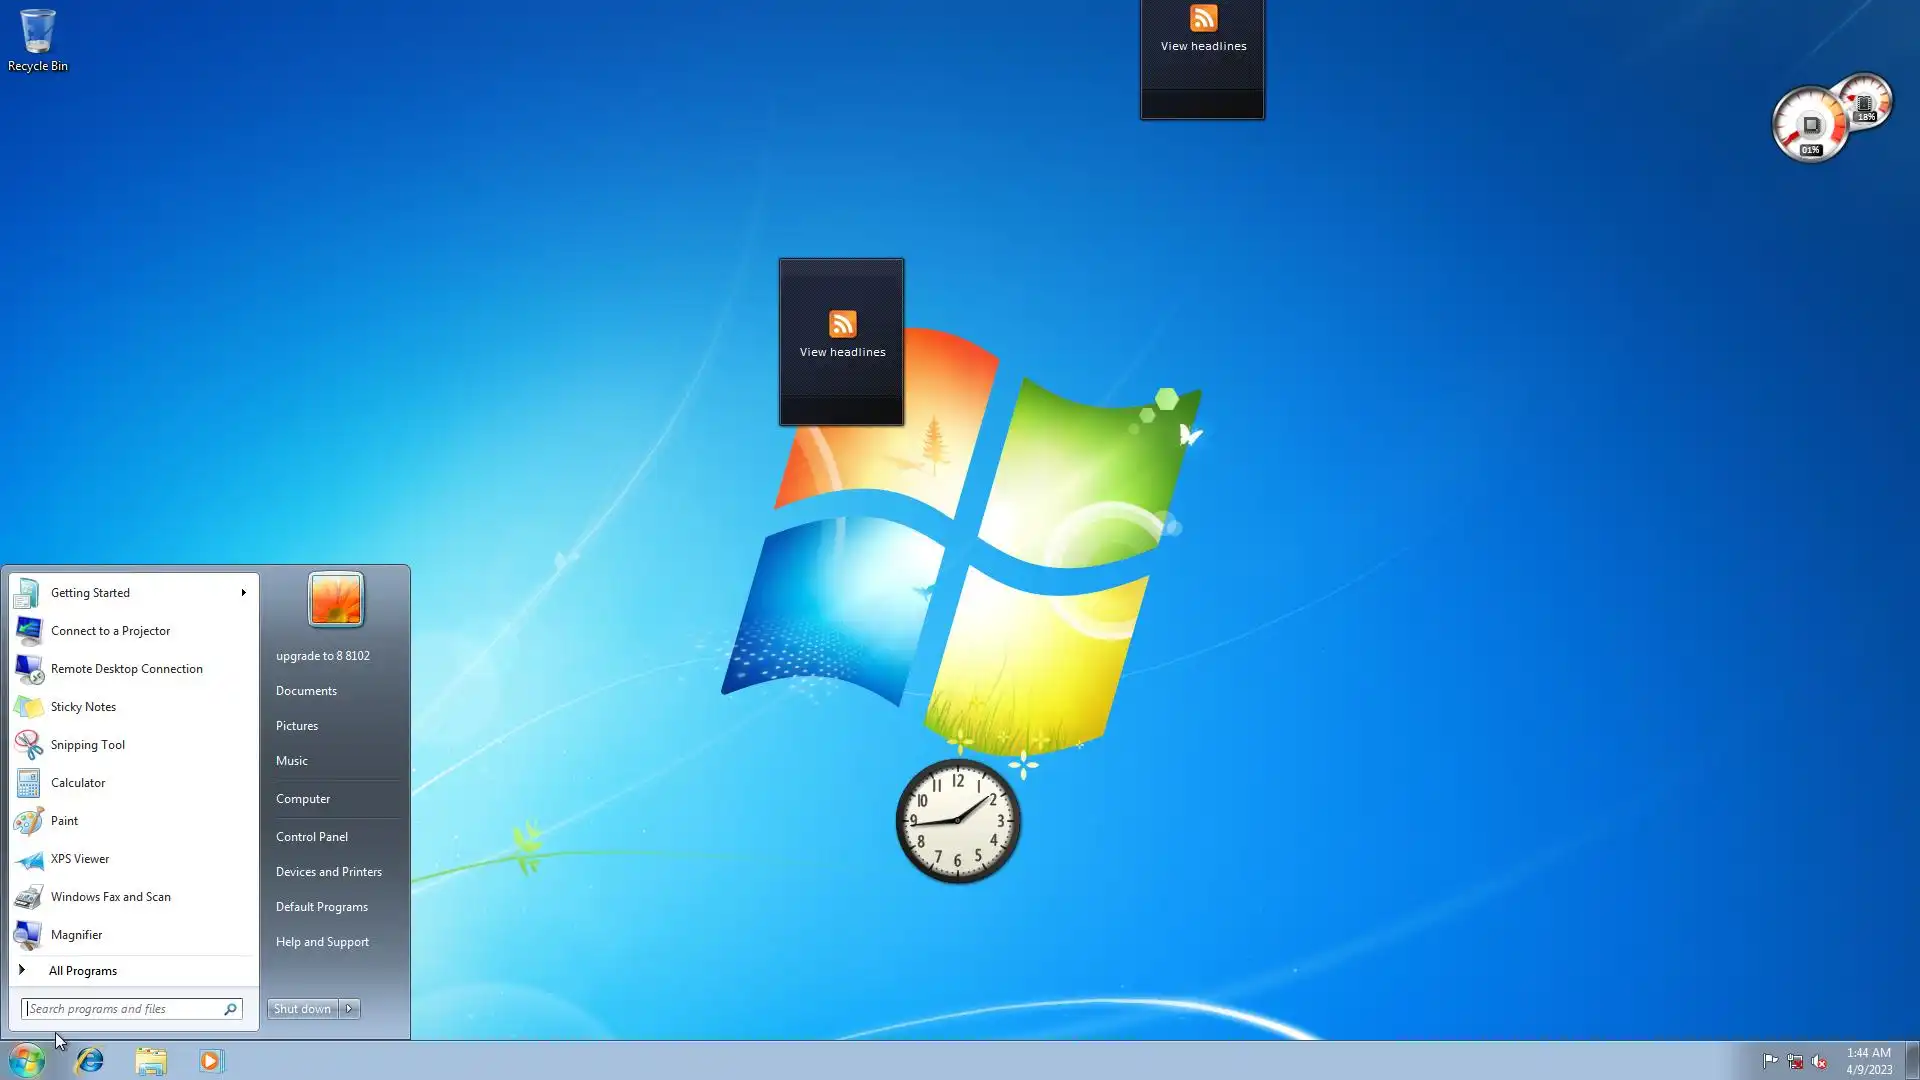Open Control Panel from Start menu
The width and height of the screenshot is (1920, 1080).
(312, 837)
